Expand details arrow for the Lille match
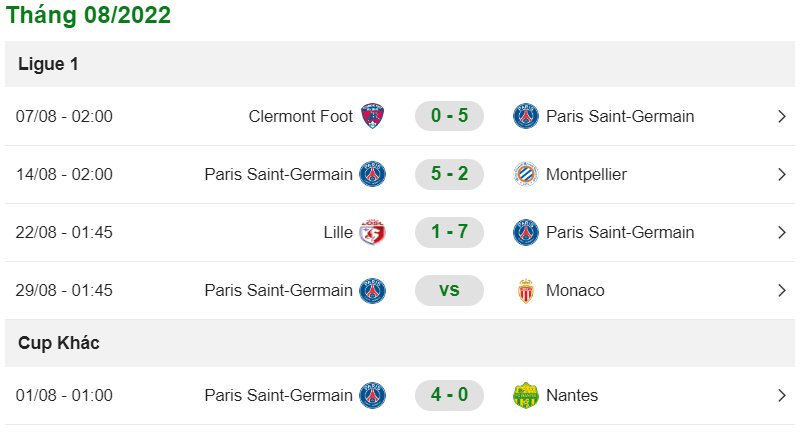The height and width of the screenshot is (433, 802). 782,233
